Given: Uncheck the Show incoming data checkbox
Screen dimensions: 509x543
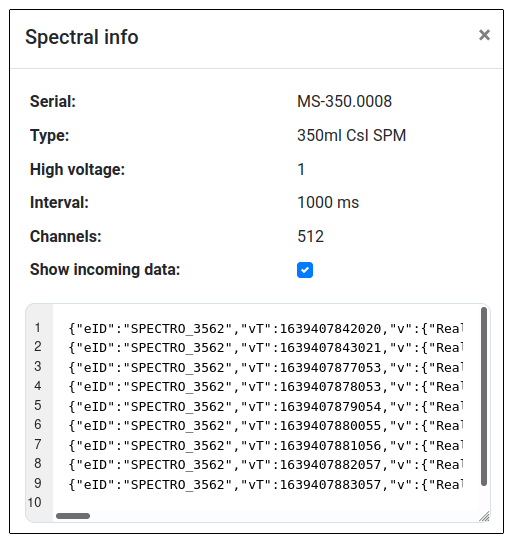Looking at the screenshot, I should click(305, 270).
